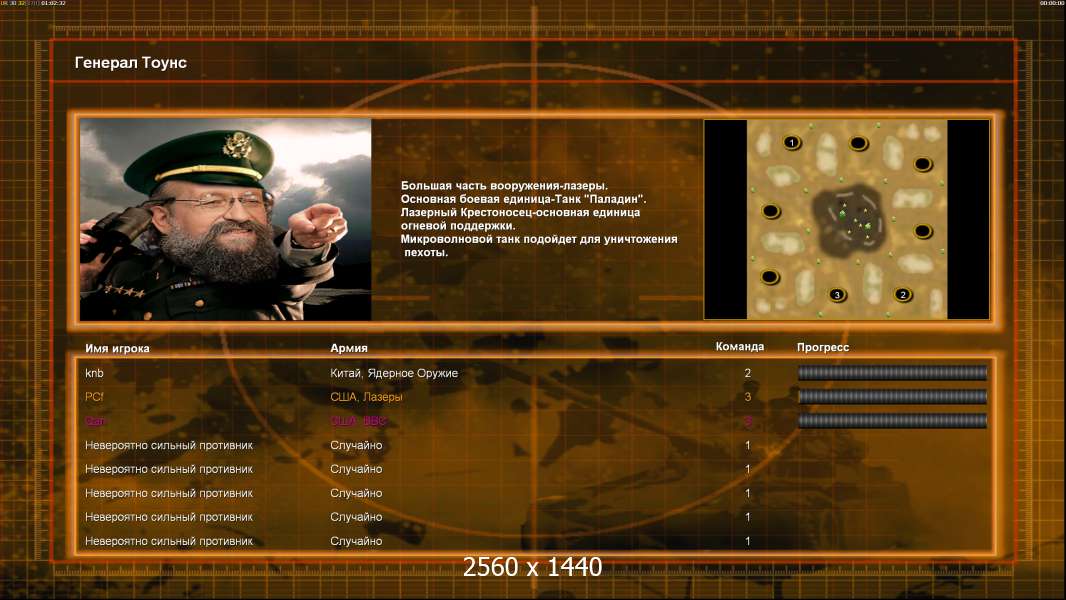
Task: Click the США, Лазеры army entry
Action: [x=366, y=397]
